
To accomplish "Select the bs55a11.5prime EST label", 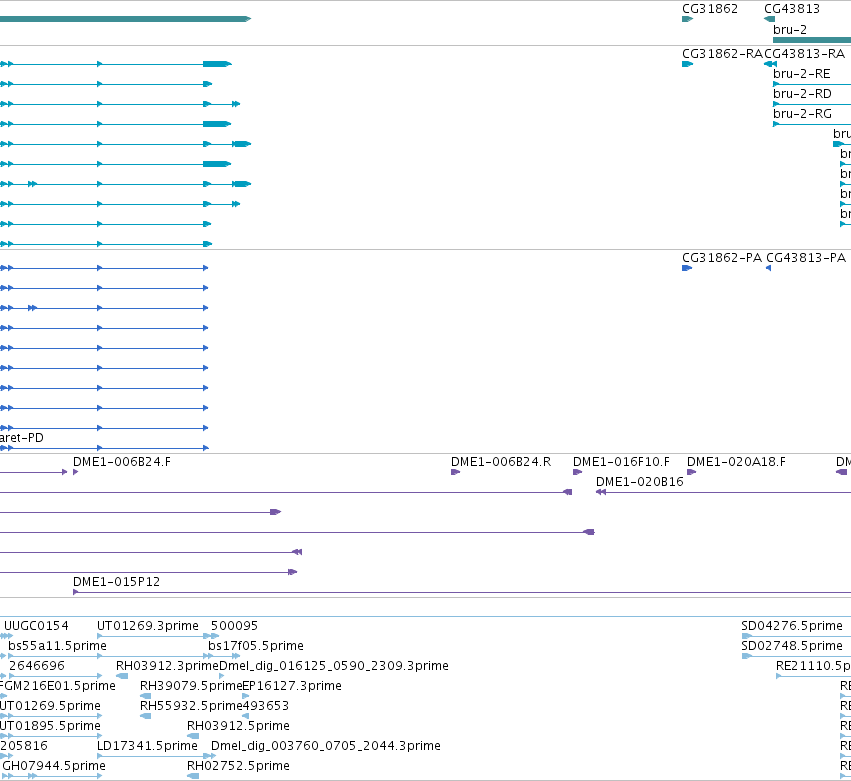I will click(x=57, y=646).
